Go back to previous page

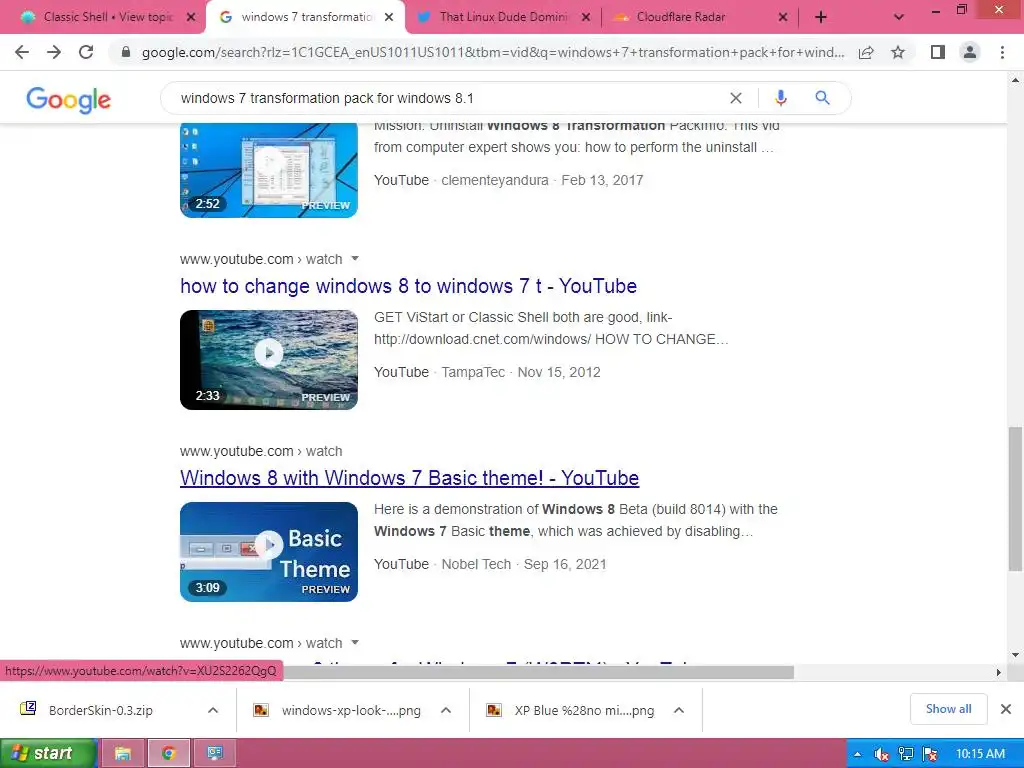[22, 52]
